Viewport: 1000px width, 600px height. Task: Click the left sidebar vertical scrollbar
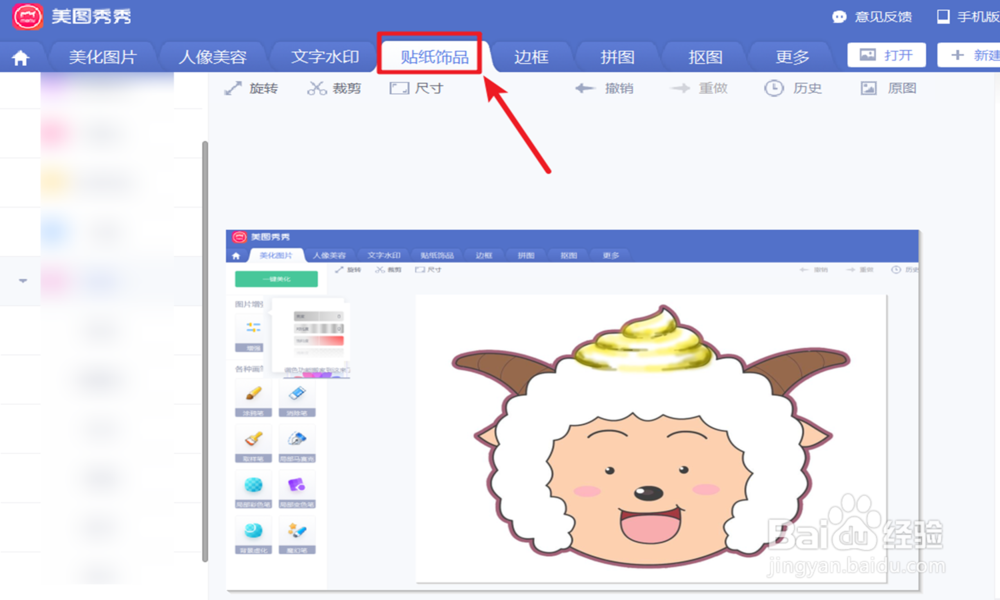205,351
